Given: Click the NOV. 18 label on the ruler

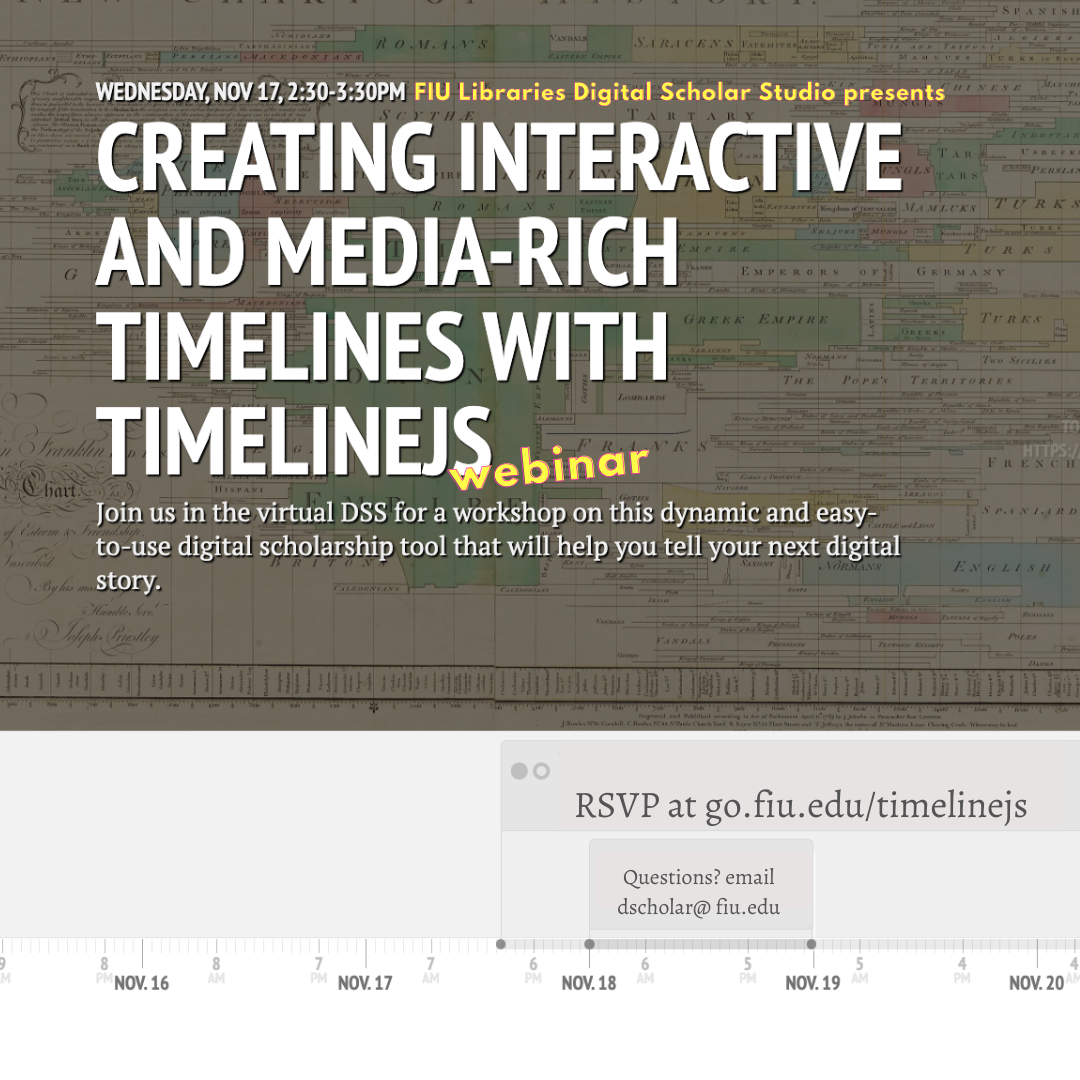Looking at the screenshot, I should tap(588, 982).
